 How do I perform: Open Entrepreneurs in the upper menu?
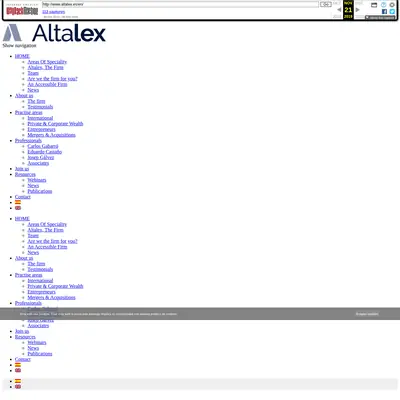point(42,130)
